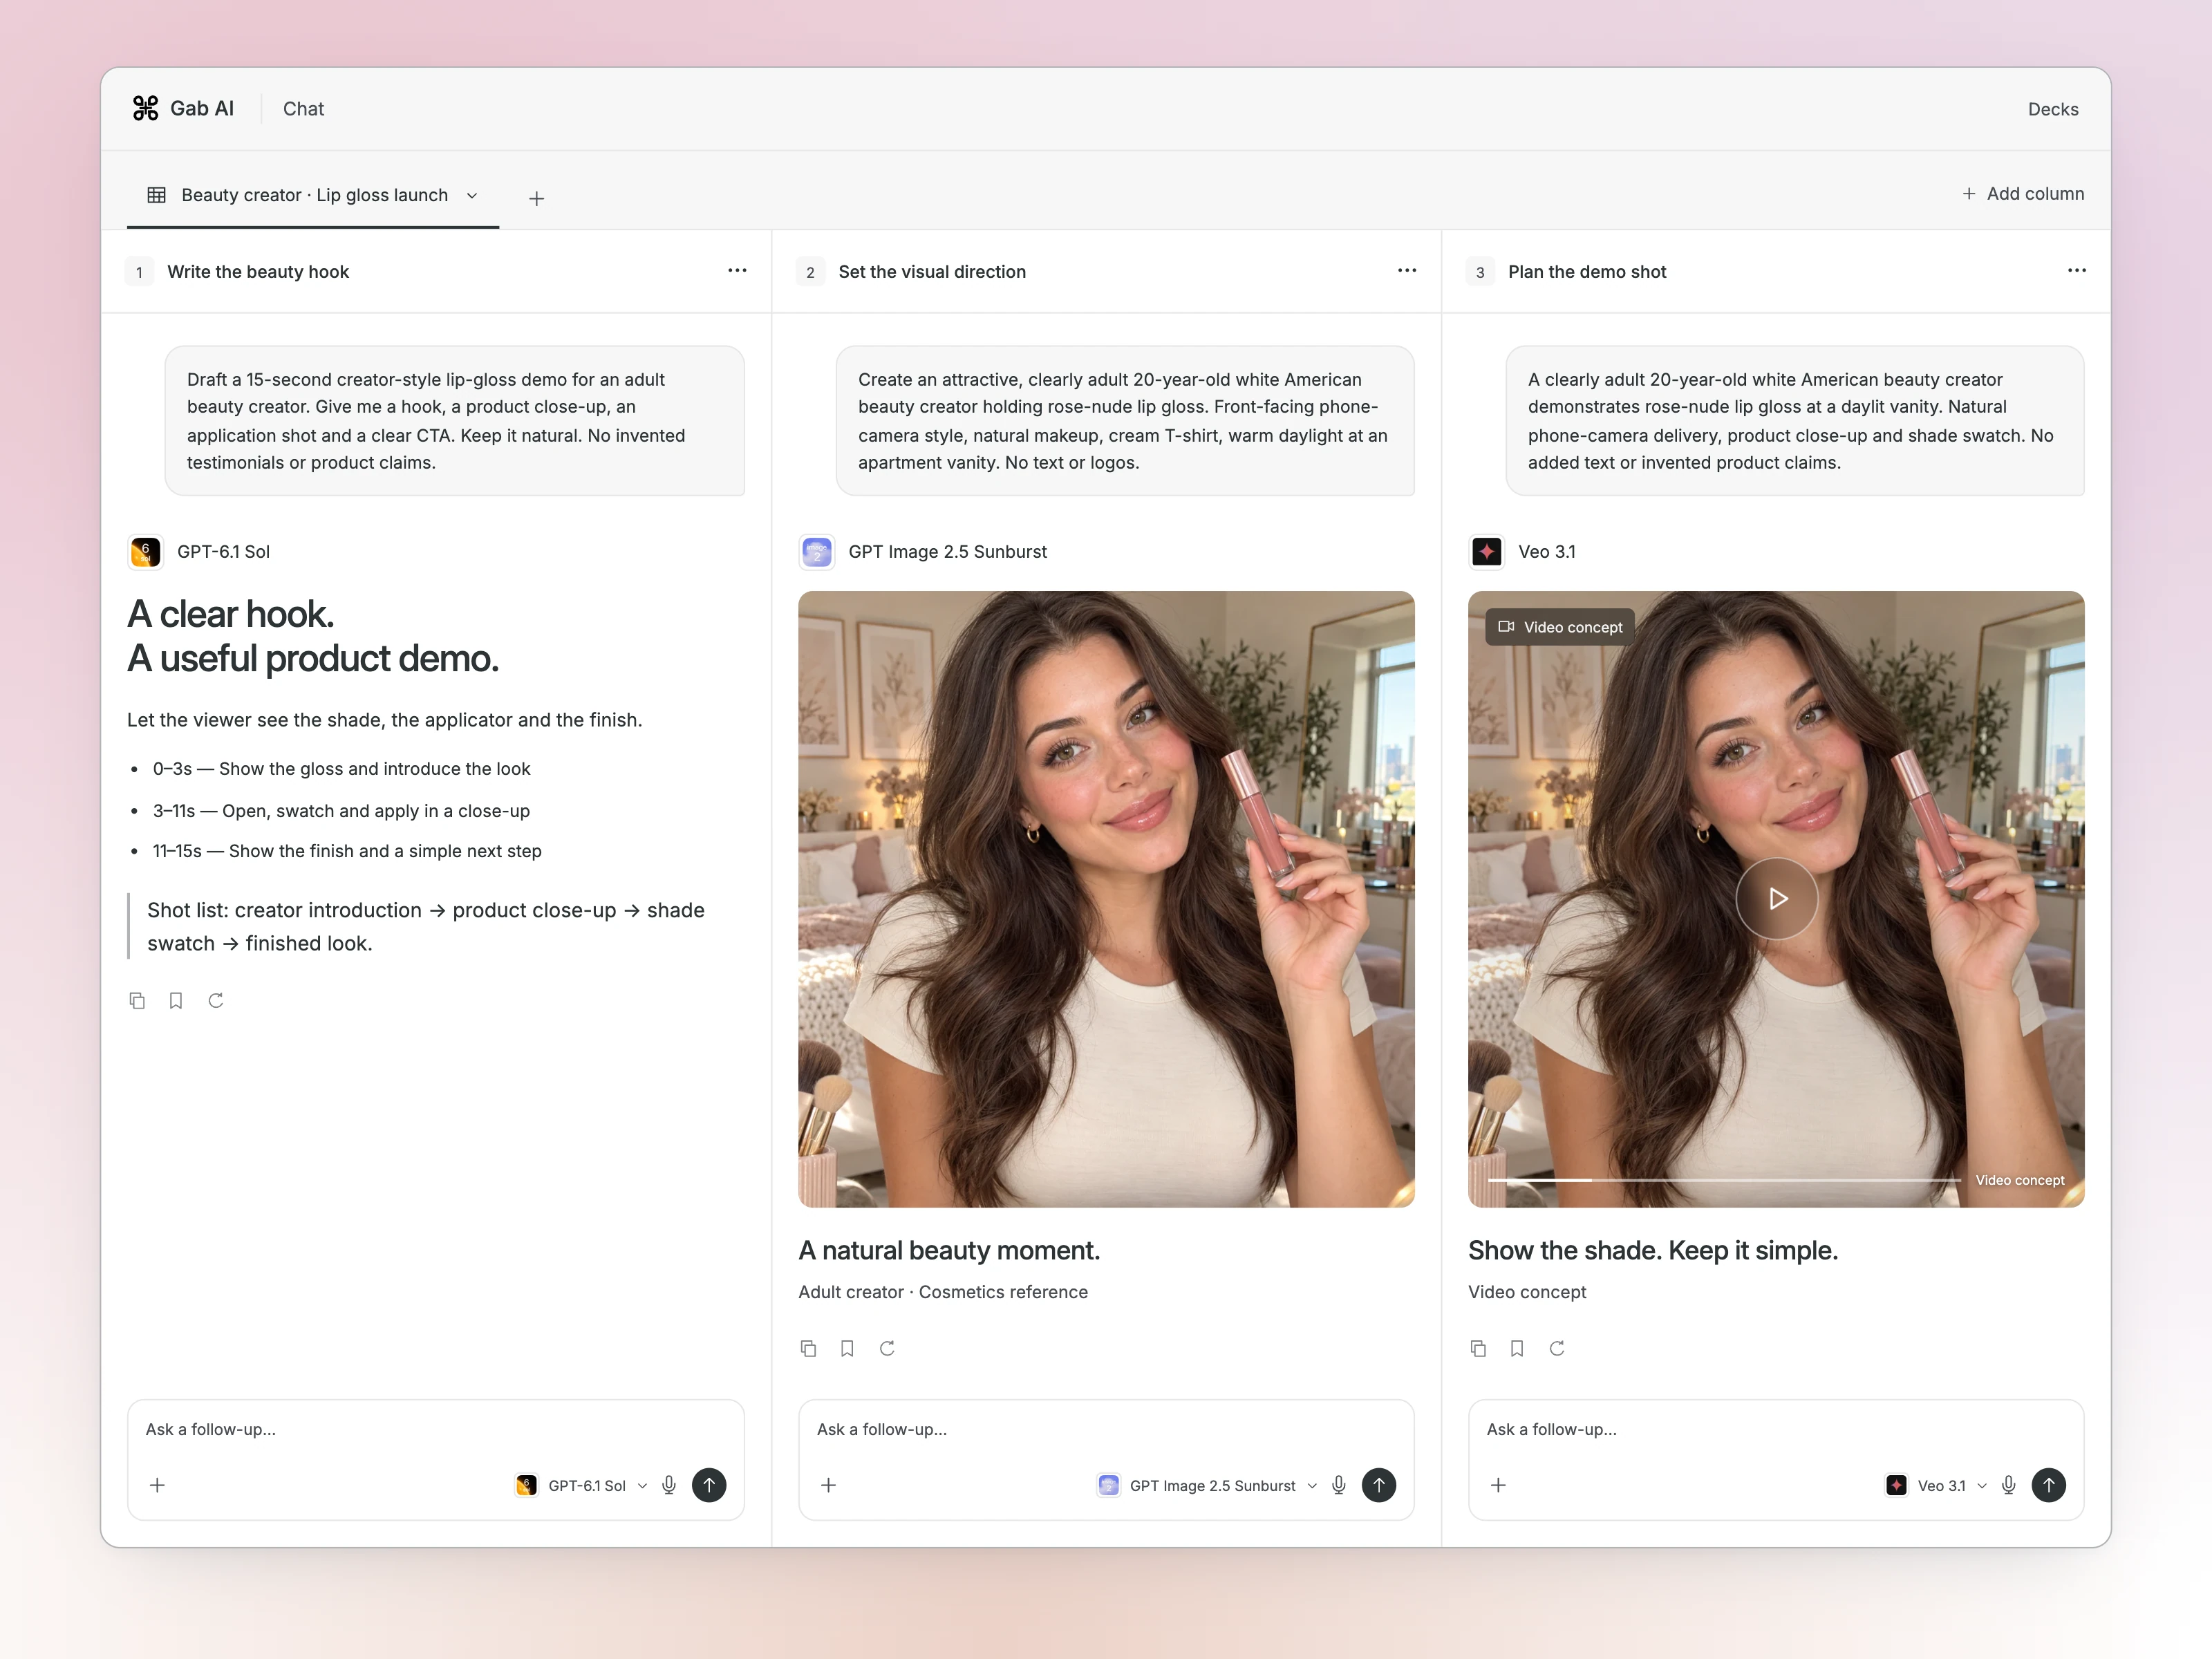Select the column title 'Write the beauty hook'
This screenshot has height=1659, width=2212.
coord(258,272)
